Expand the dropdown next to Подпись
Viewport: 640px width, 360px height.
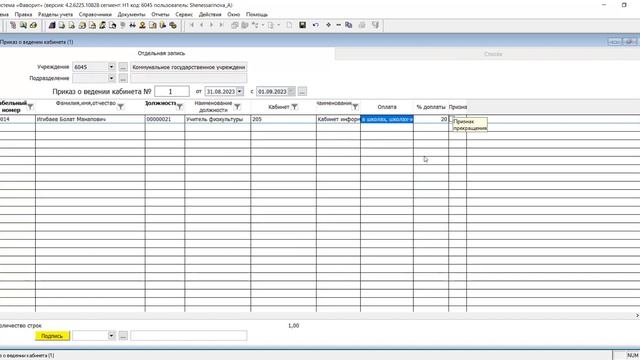[111, 336]
